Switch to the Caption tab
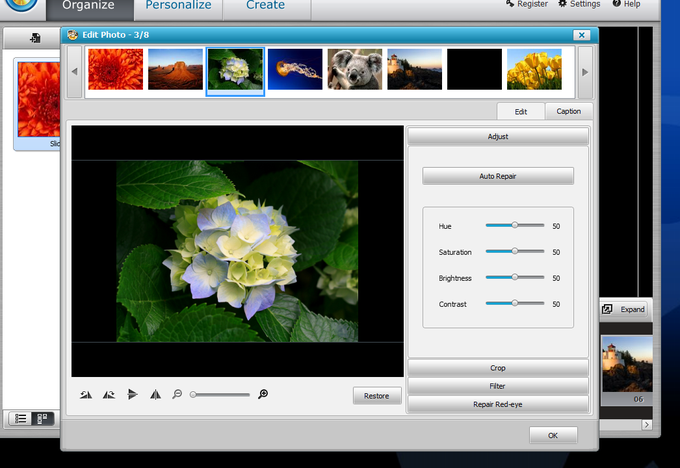 pos(569,111)
